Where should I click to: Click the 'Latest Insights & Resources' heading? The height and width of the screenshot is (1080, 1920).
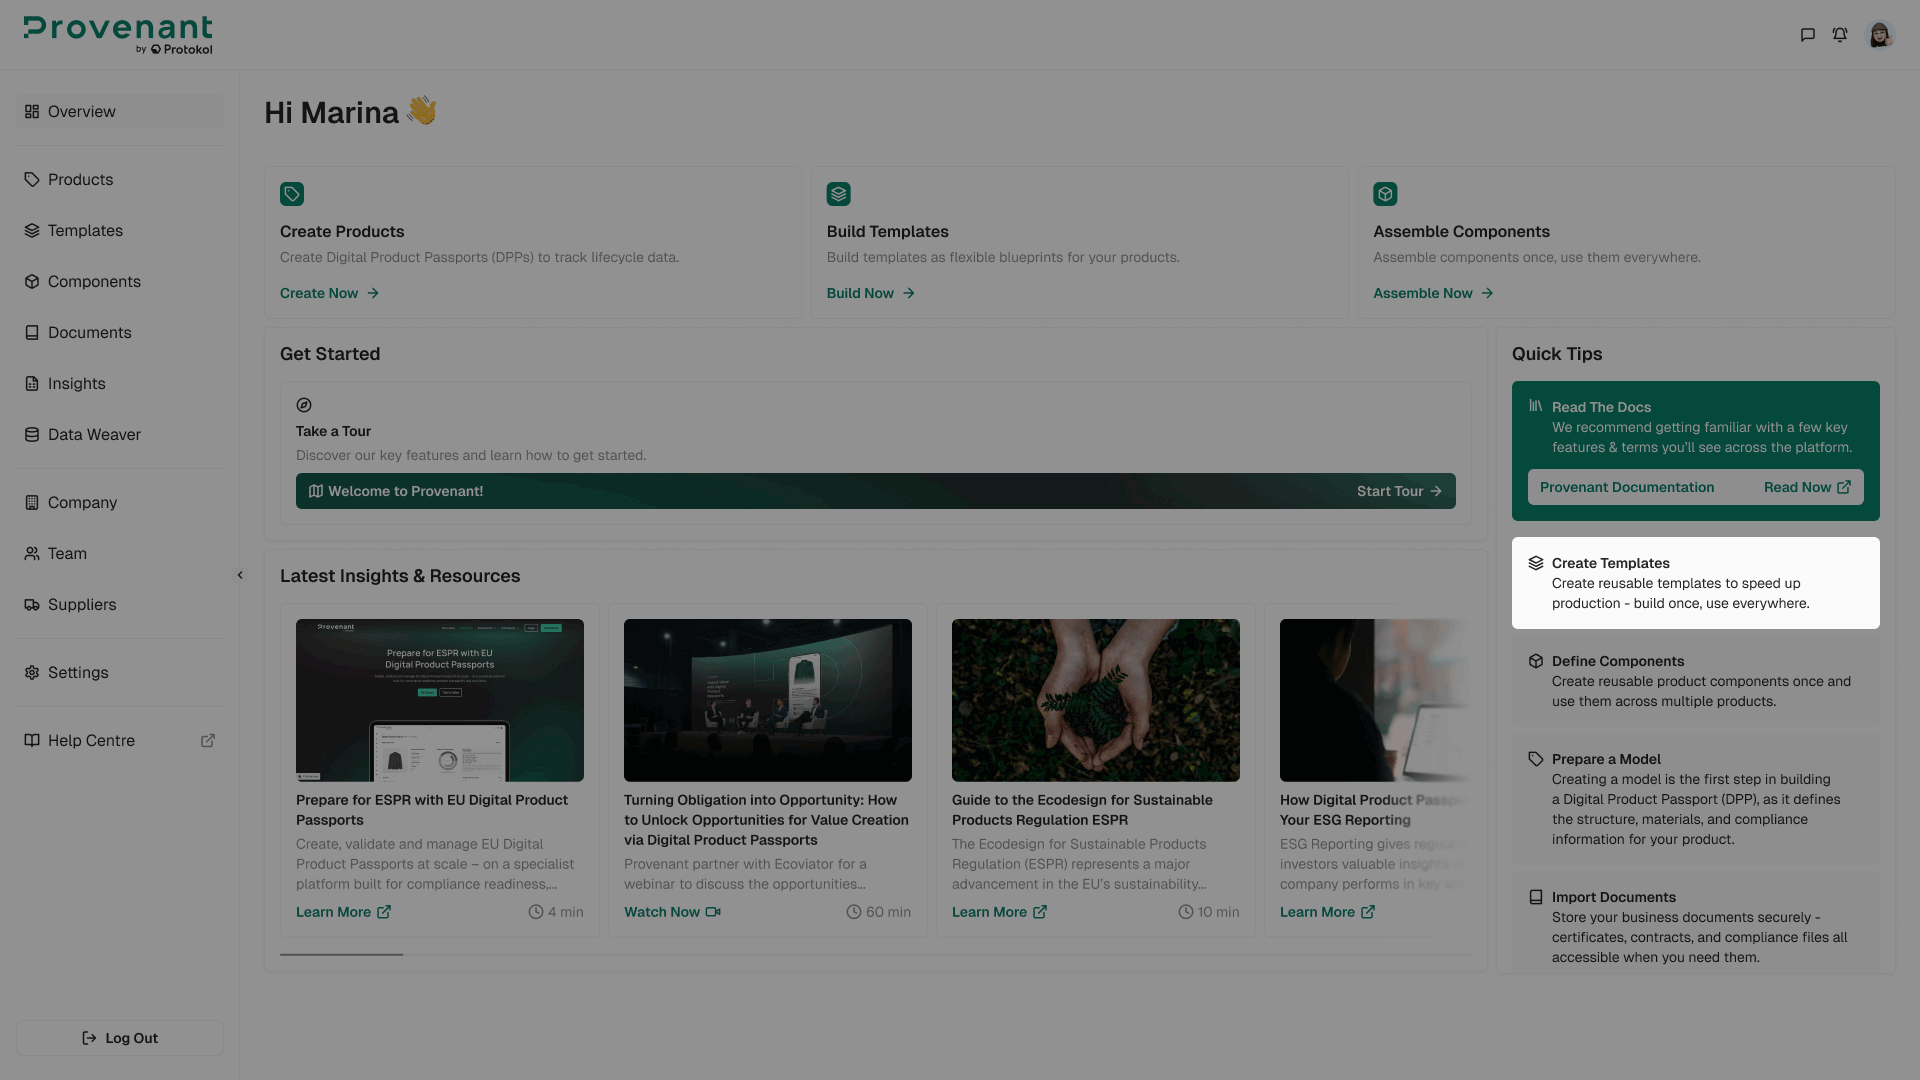[400, 576]
